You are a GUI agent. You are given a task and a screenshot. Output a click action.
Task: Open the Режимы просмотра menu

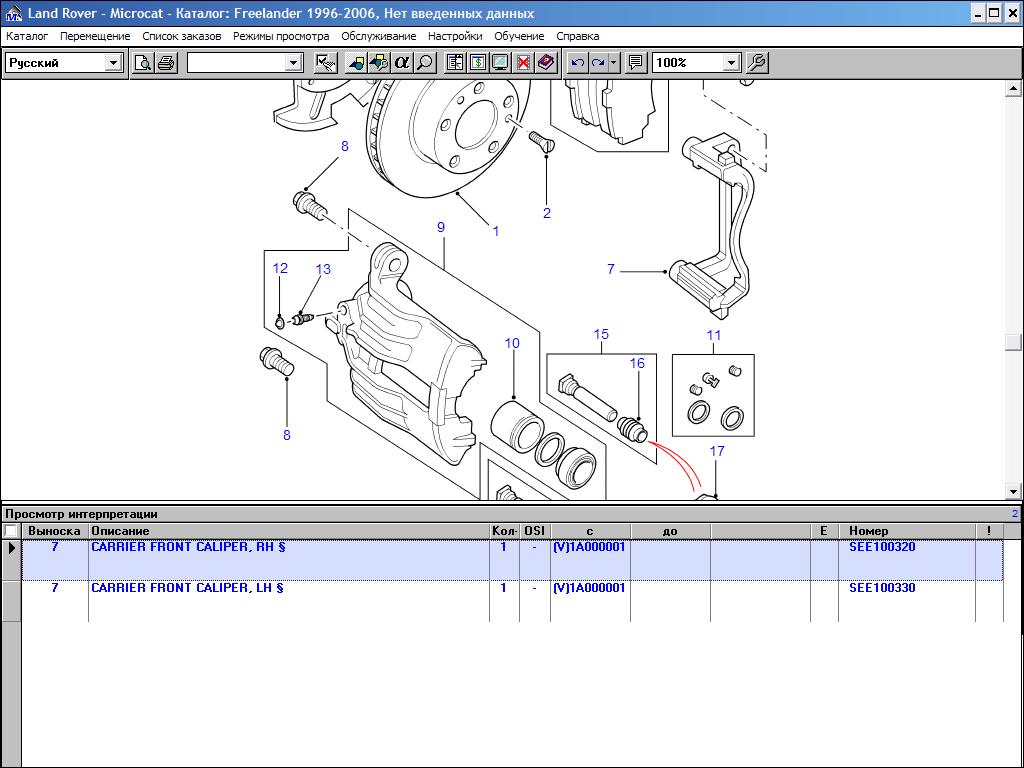[x=281, y=36]
